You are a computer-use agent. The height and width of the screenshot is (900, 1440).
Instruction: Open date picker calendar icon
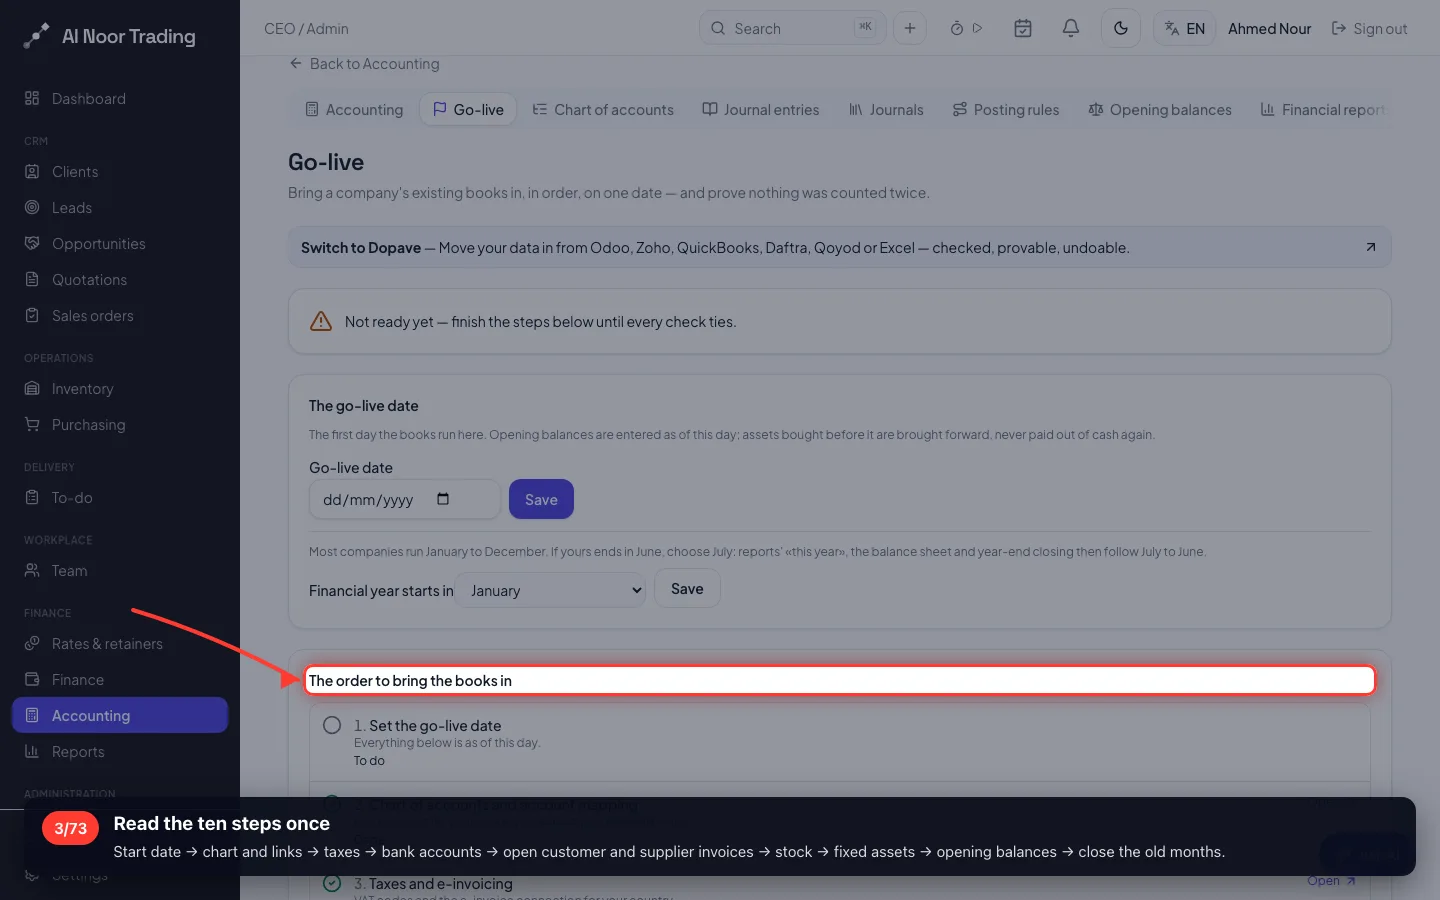pyautogui.click(x=443, y=499)
